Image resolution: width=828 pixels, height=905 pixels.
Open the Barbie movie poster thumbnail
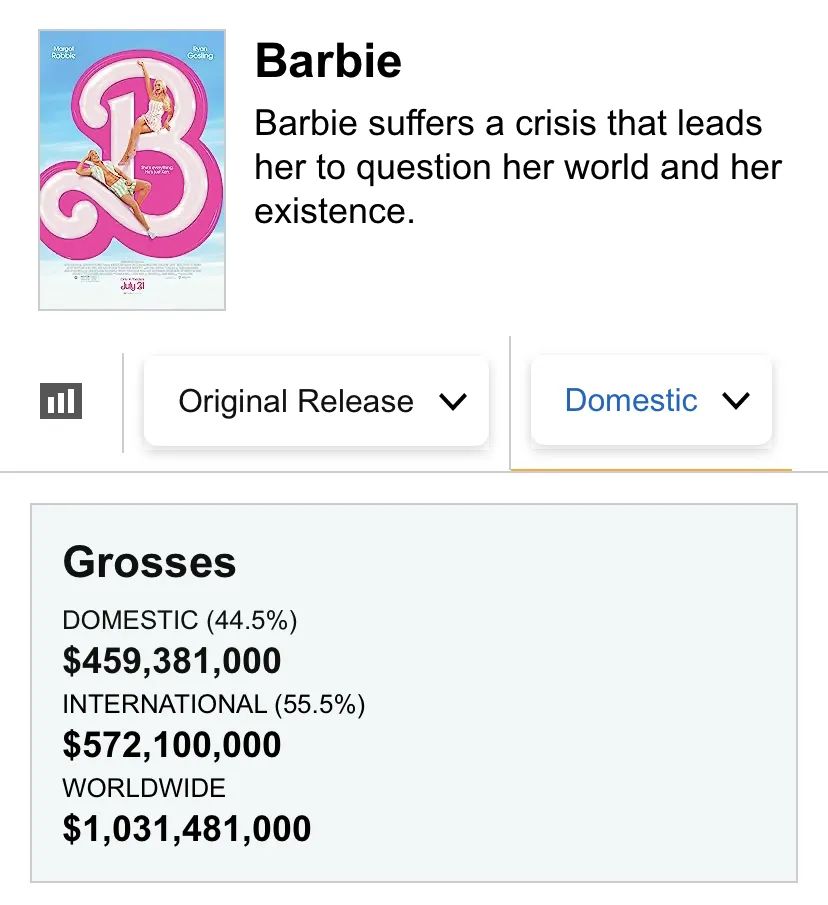click(x=132, y=170)
